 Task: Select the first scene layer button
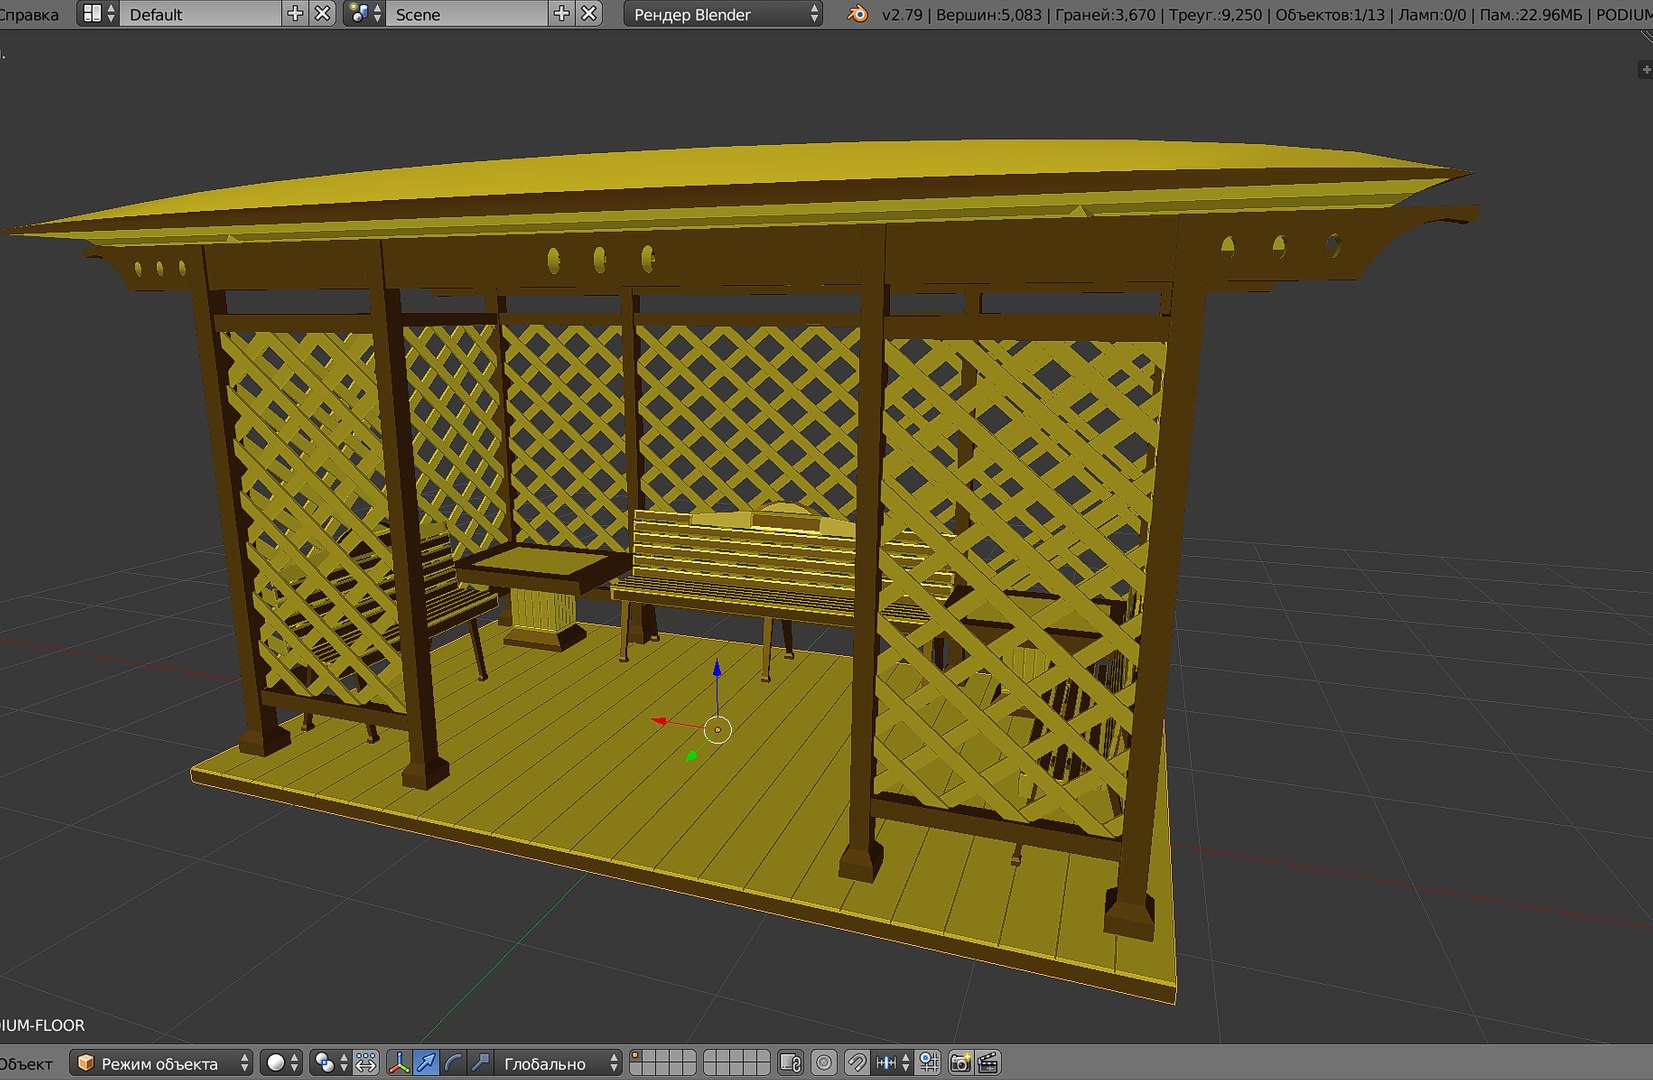click(636, 1056)
